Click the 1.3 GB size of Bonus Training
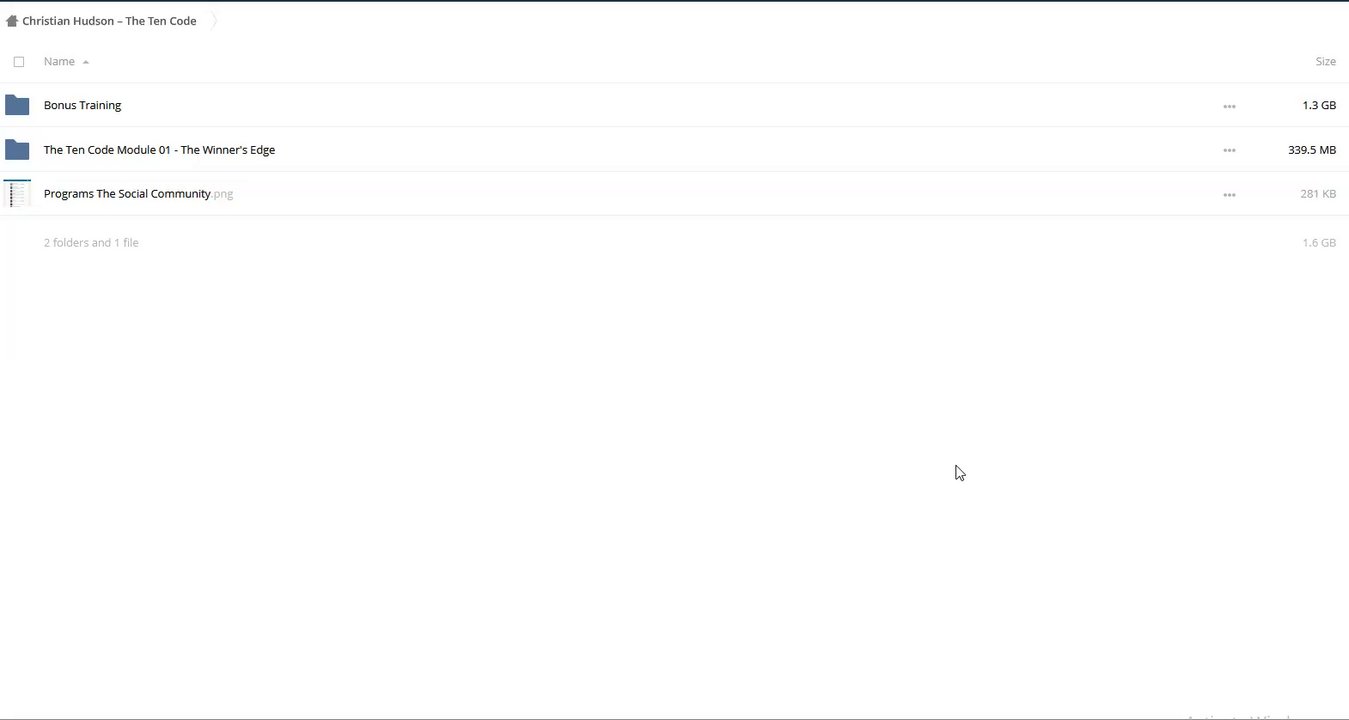 (x=1319, y=105)
